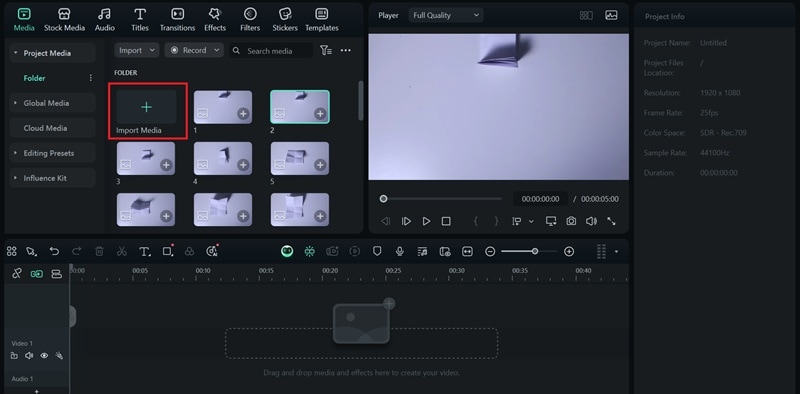800x394 pixels.
Task: Expand the Global Media section
Action: coord(15,103)
